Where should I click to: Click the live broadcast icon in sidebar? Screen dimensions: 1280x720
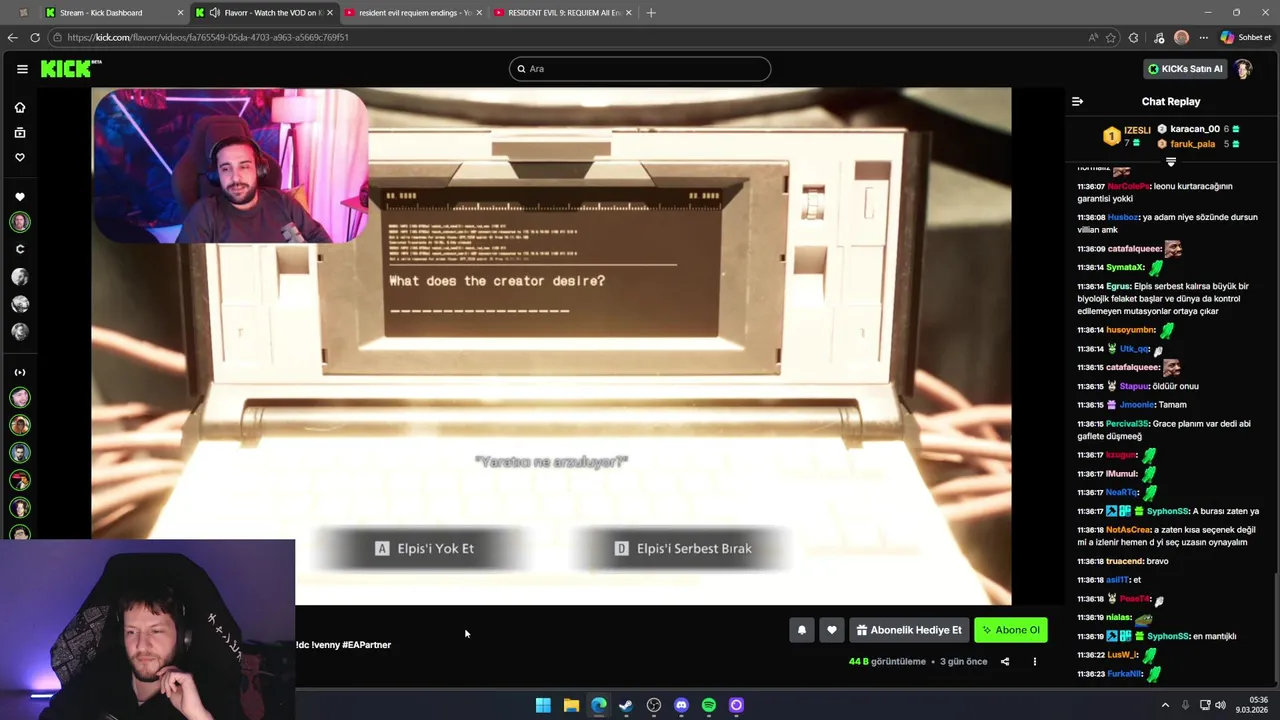coord(19,372)
